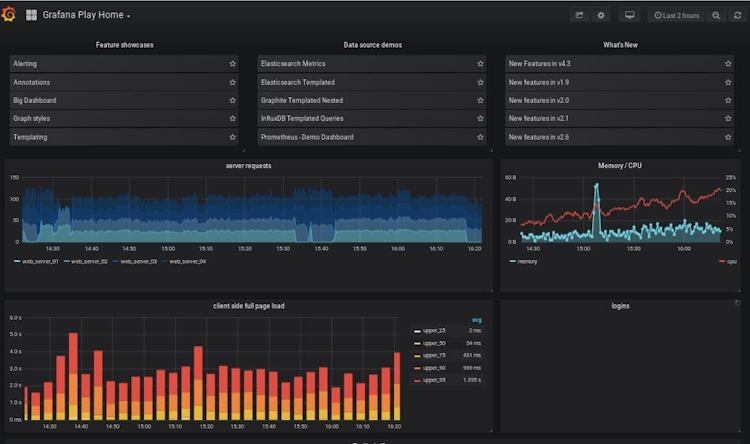Image resolution: width=750 pixels, height=444 pixels.
Task: Open client side full page load title menu
Action: pos(249,306)
